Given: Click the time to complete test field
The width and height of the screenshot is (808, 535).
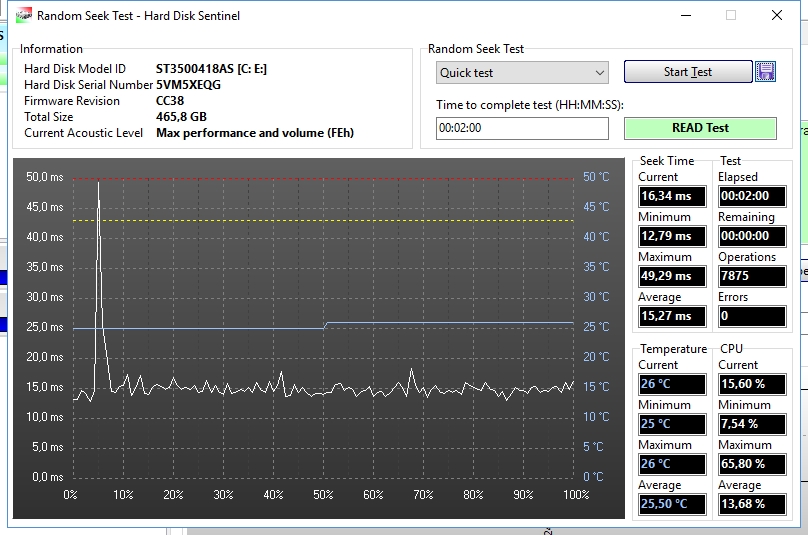Looking at the screenshot, I should tap(522, 128).
